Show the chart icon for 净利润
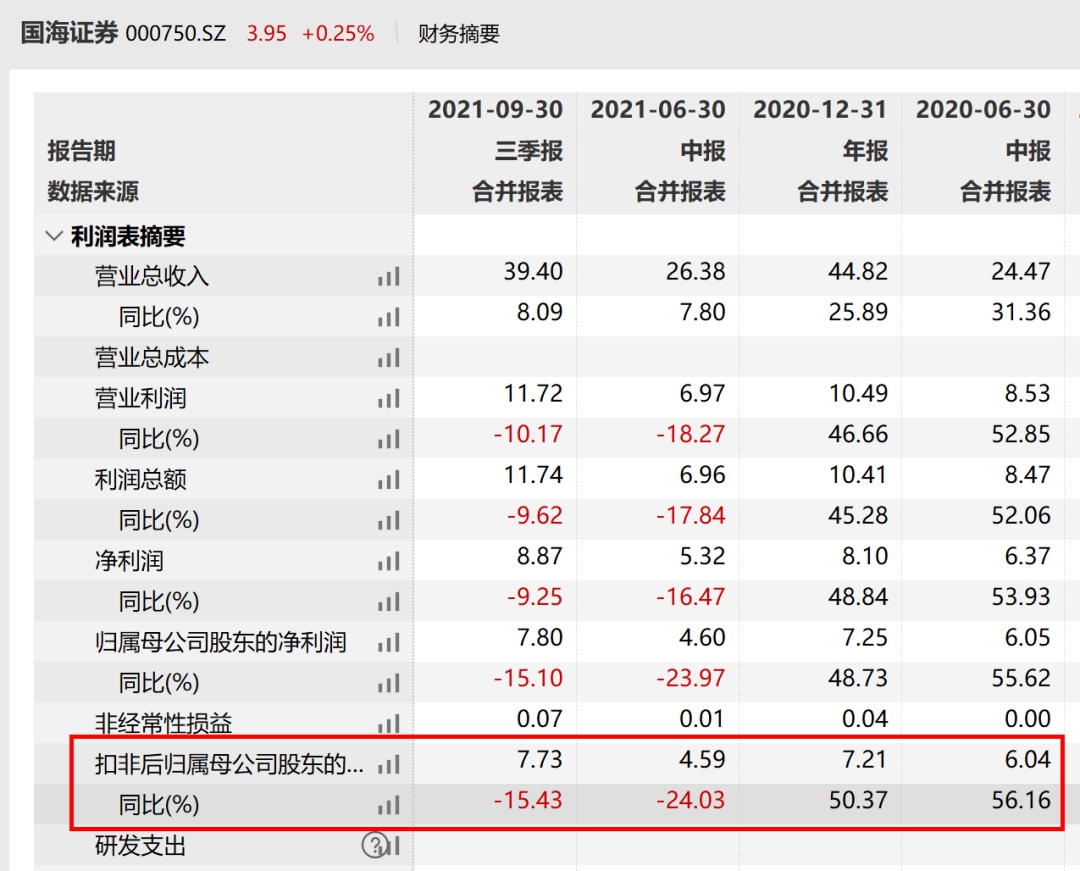 (x=388, y=561)
